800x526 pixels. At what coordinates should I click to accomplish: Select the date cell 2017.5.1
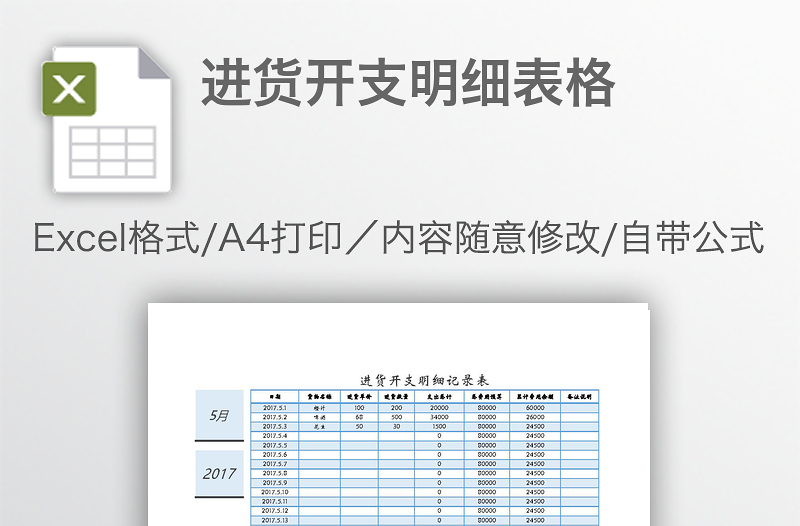[x=274, y=408]
